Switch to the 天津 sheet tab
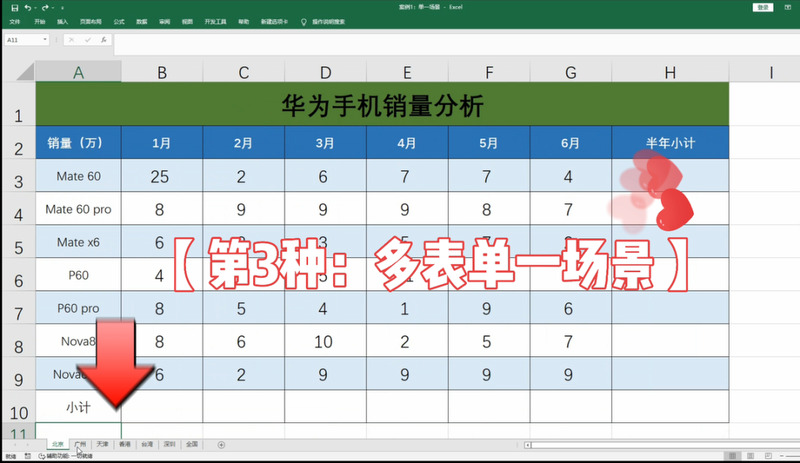Viewport: 800px width, 463px height. click(103, 445)
